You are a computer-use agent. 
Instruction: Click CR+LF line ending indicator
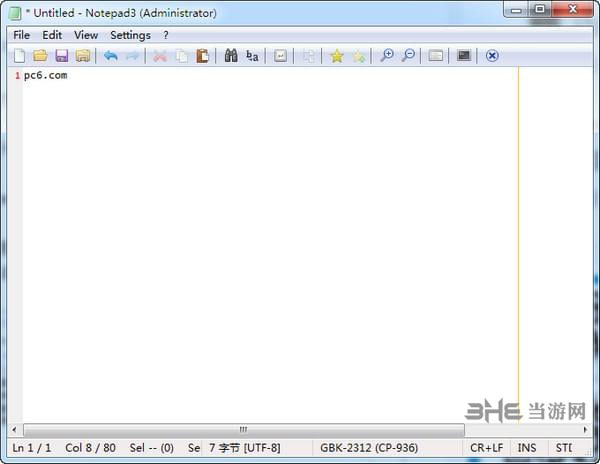486,448
